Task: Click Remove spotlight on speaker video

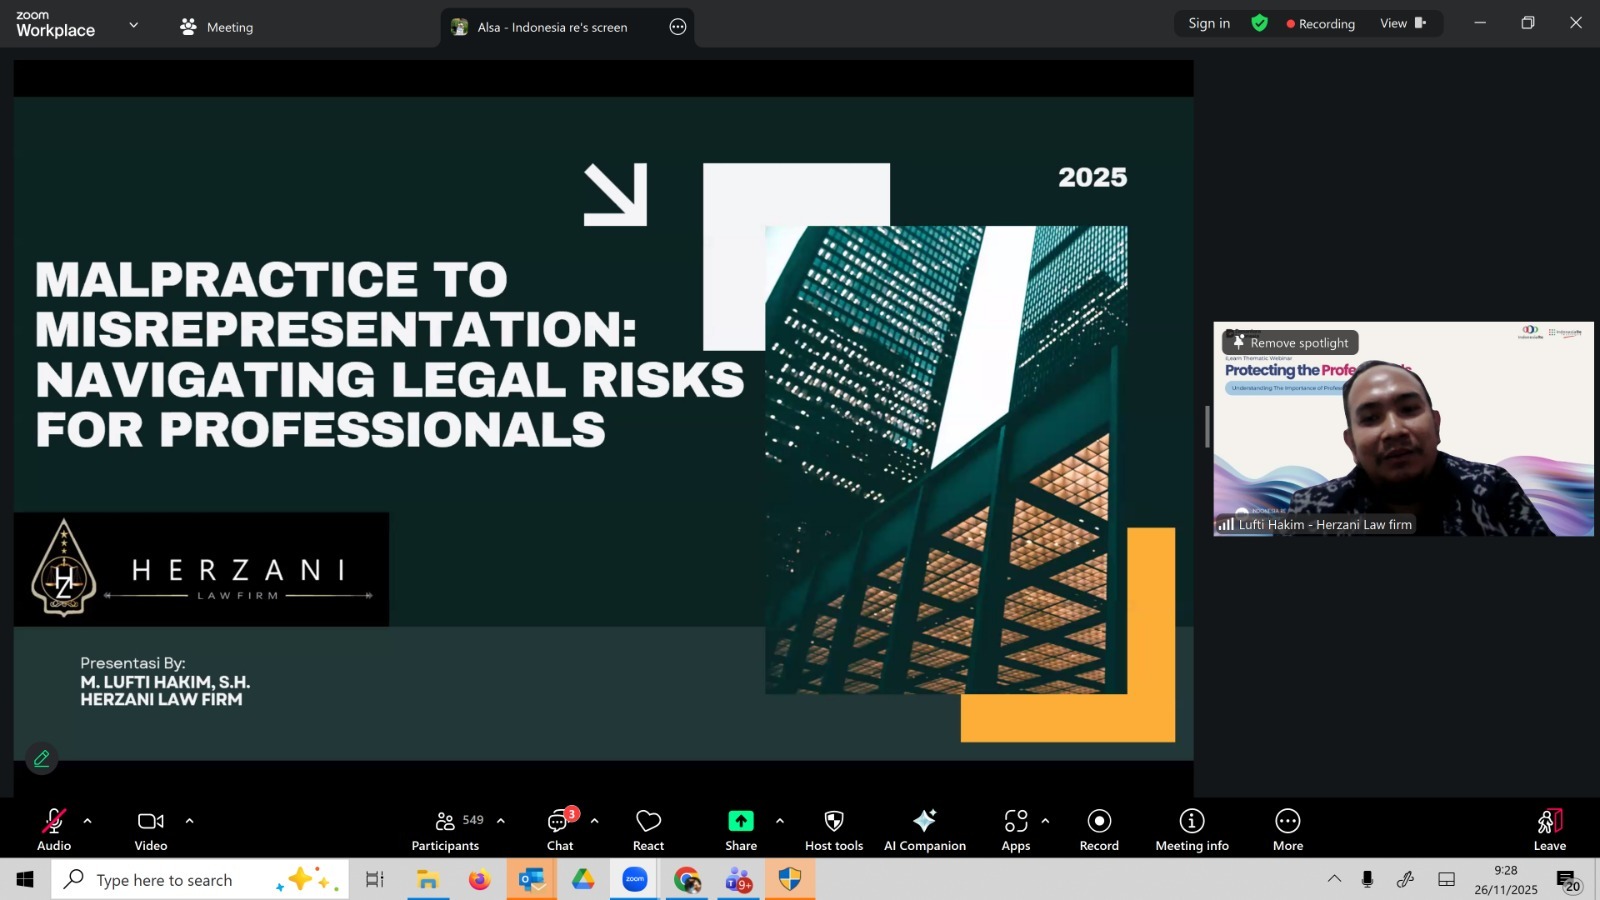Action: 1290,343
